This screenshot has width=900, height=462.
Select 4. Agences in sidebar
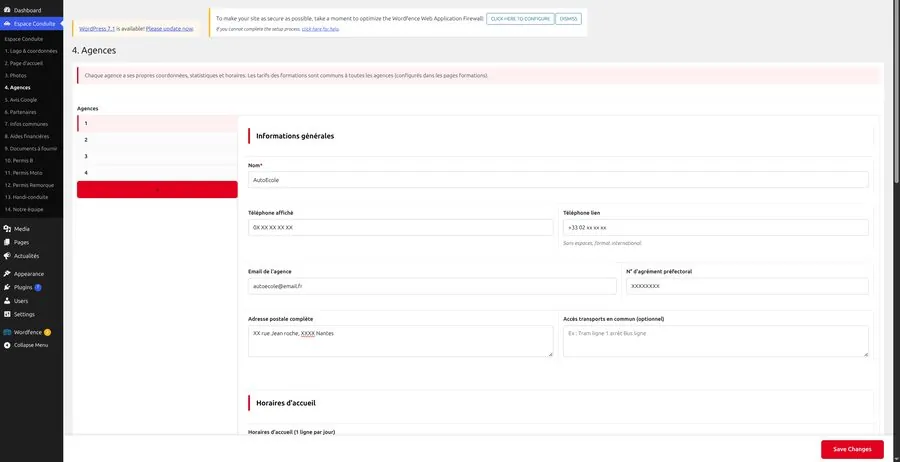pos(18,87)
